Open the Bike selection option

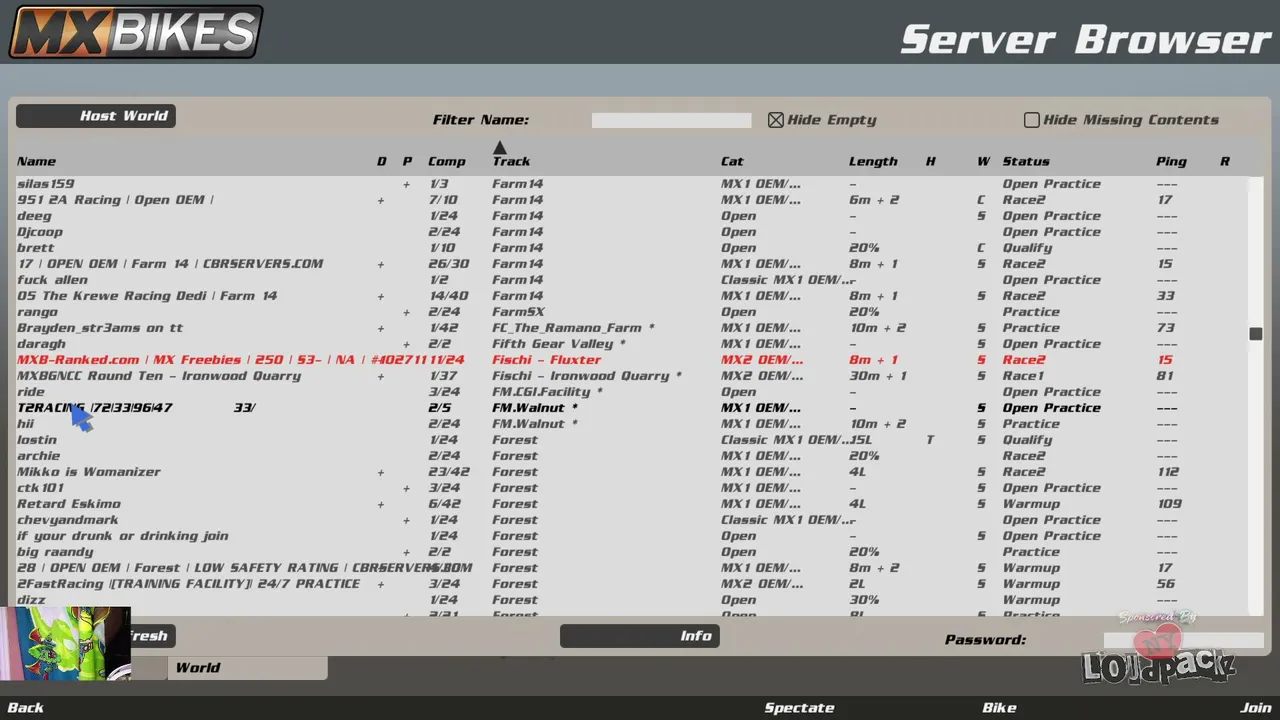pos(999,708)
